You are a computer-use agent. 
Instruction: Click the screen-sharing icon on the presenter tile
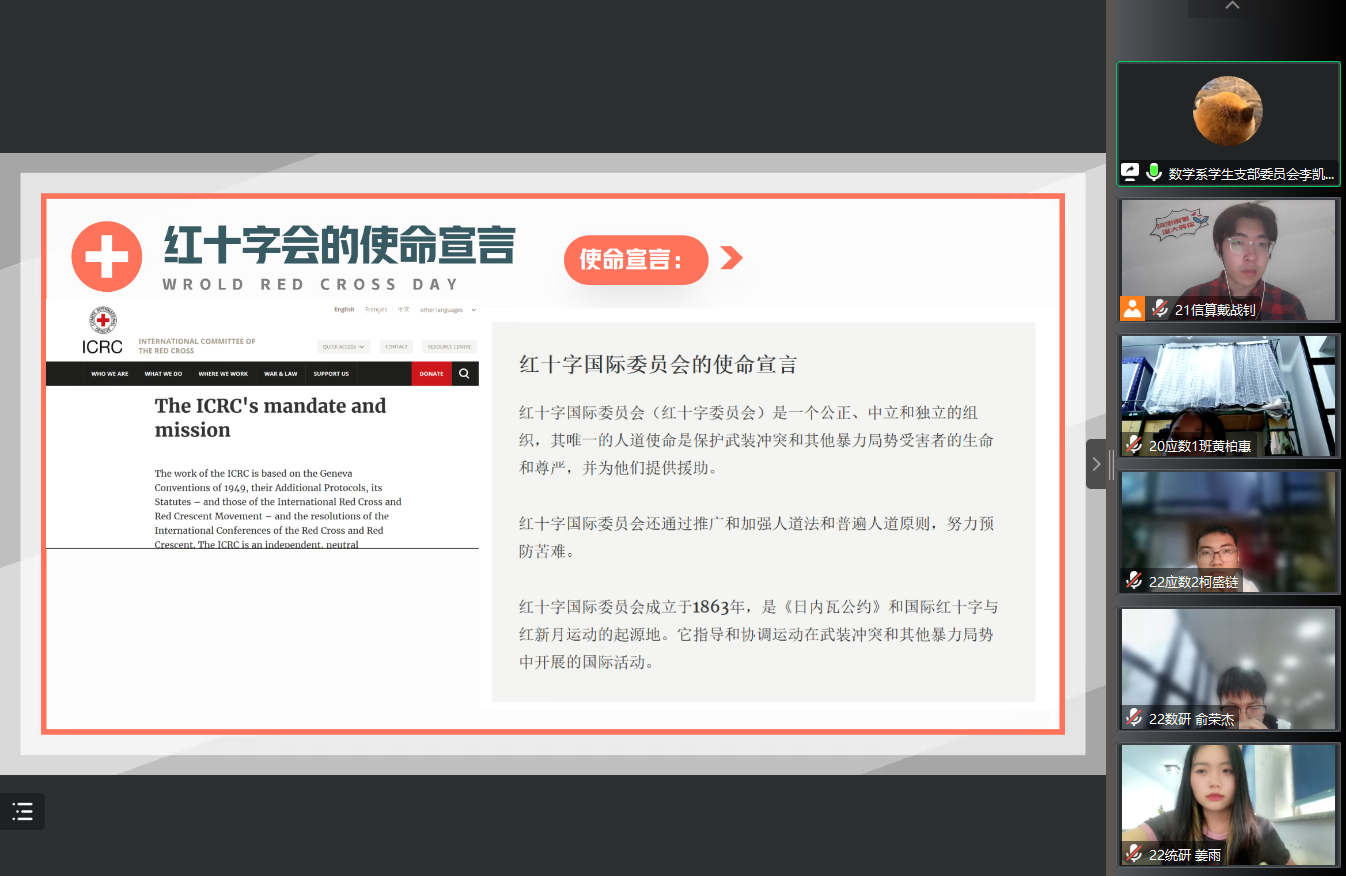click(x=1130, y=172)
